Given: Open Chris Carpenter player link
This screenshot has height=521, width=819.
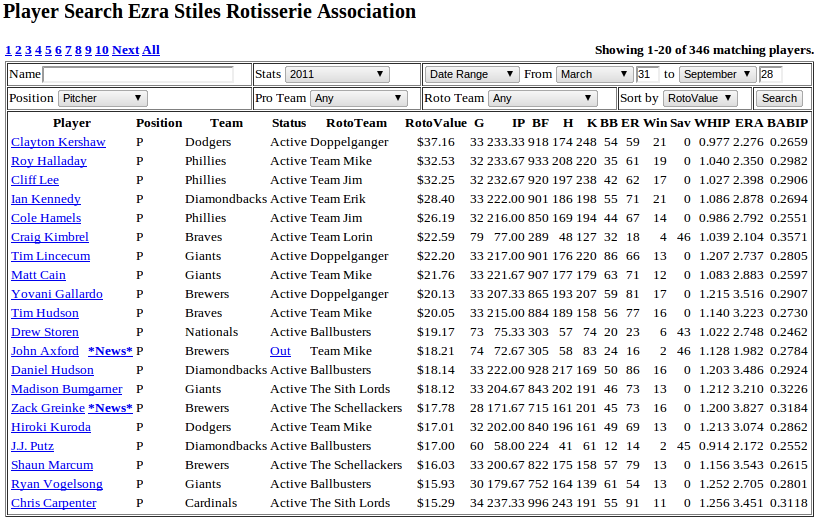Looking at the screenshot, I should tap(54, 503).
